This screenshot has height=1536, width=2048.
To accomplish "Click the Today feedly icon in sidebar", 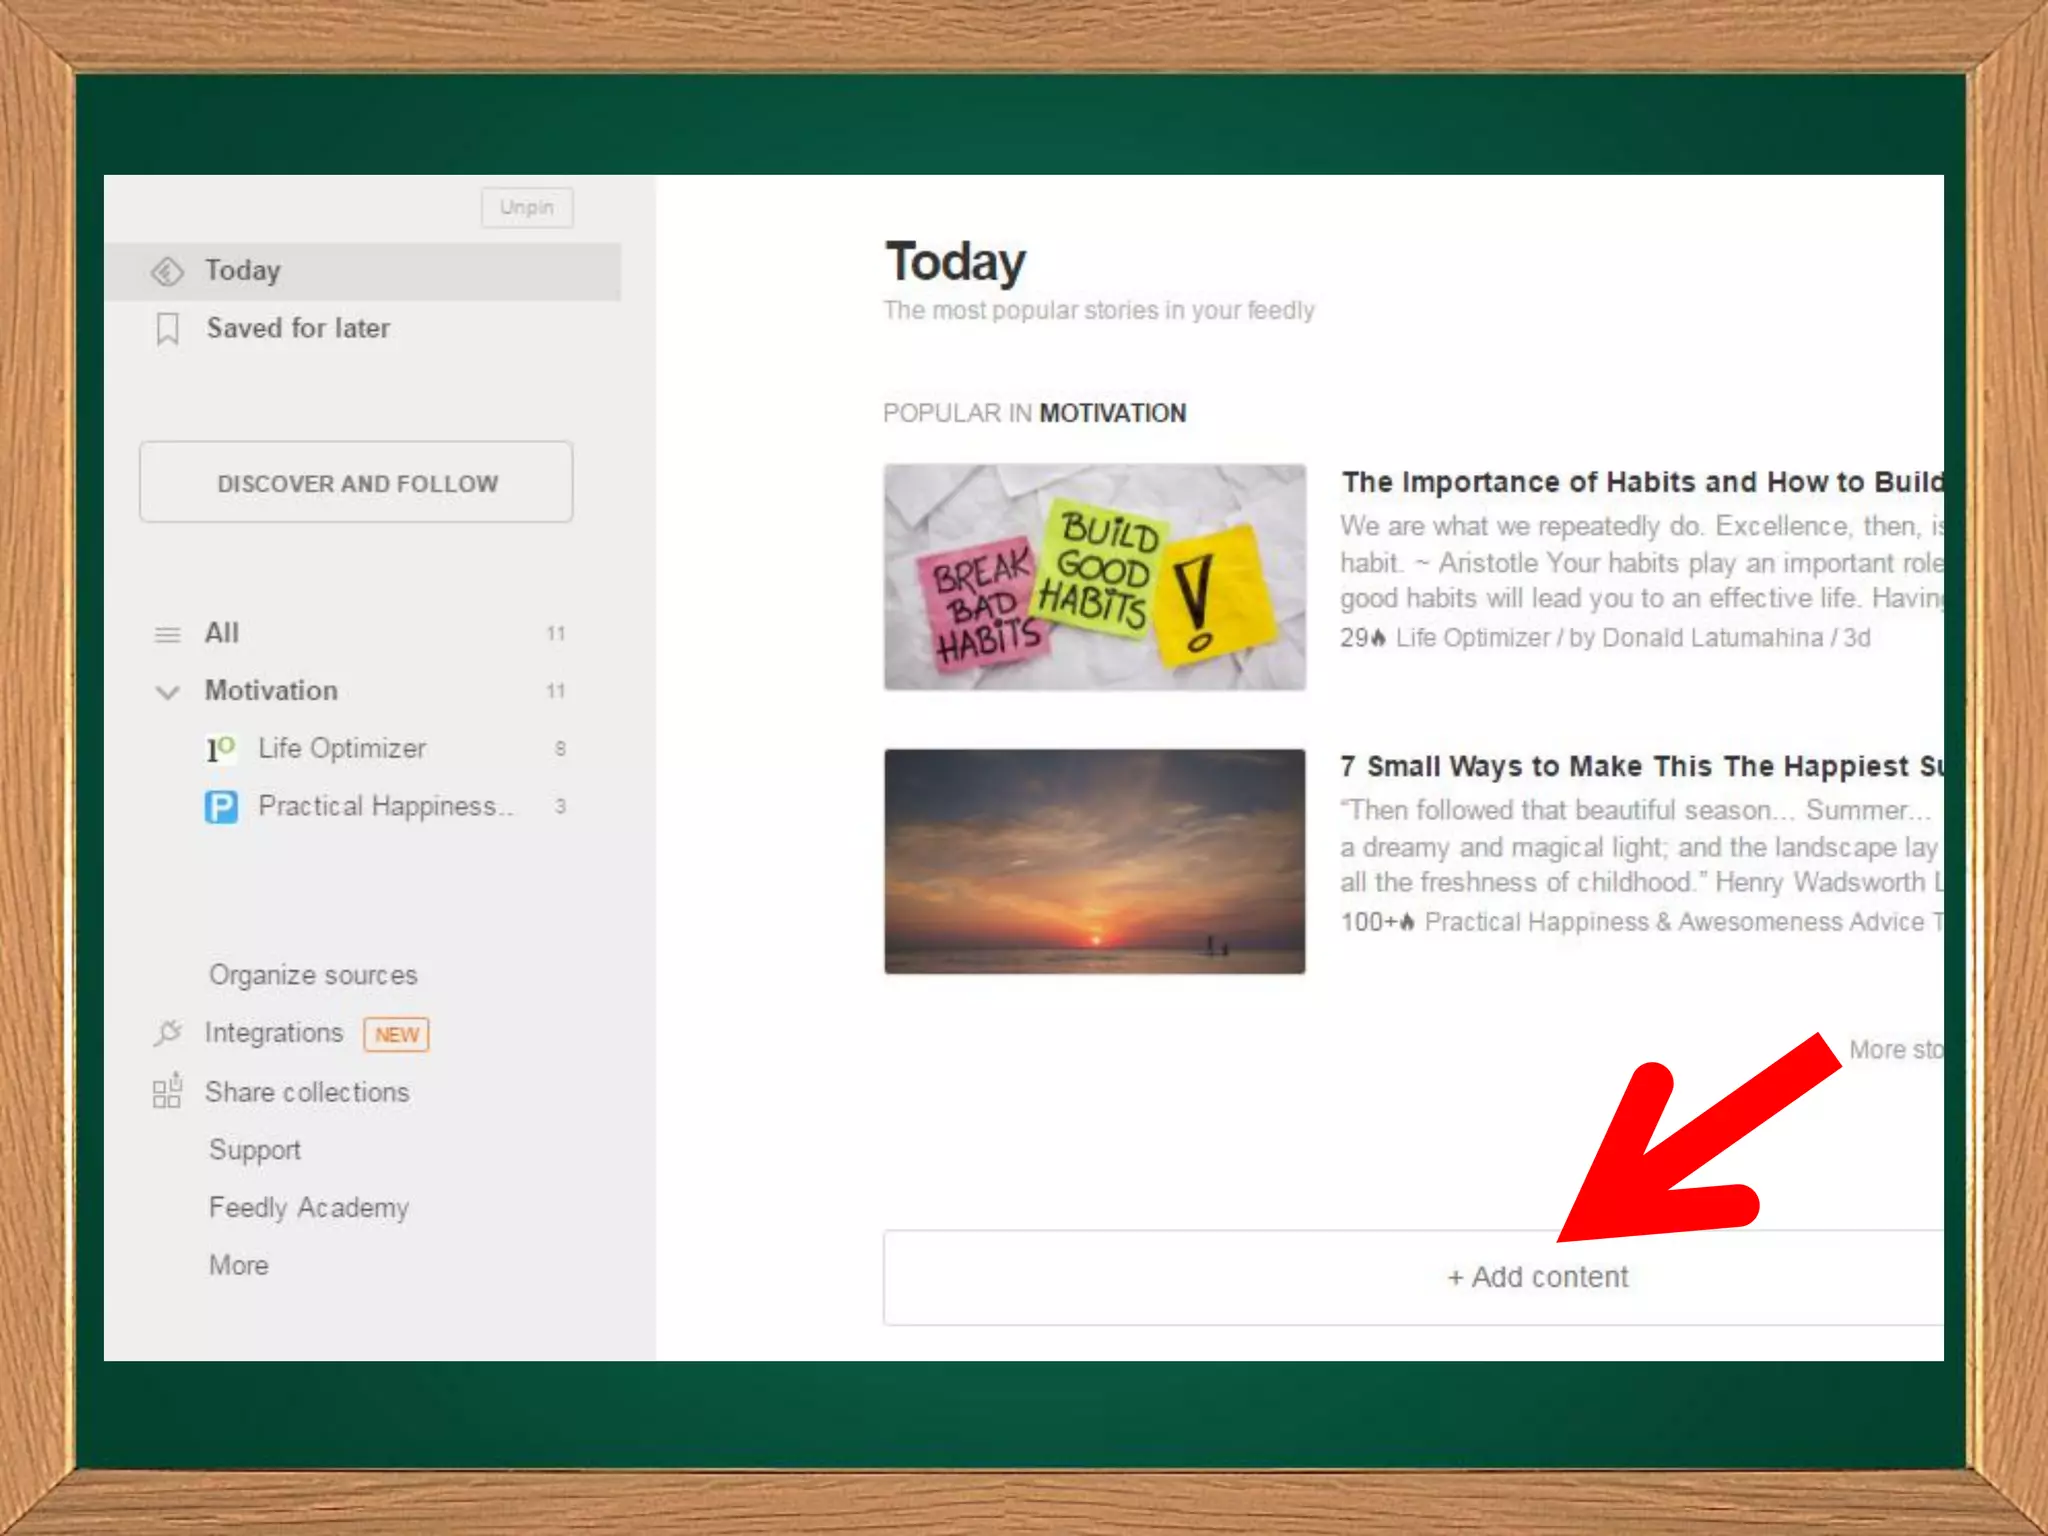I will coord(167,271).
